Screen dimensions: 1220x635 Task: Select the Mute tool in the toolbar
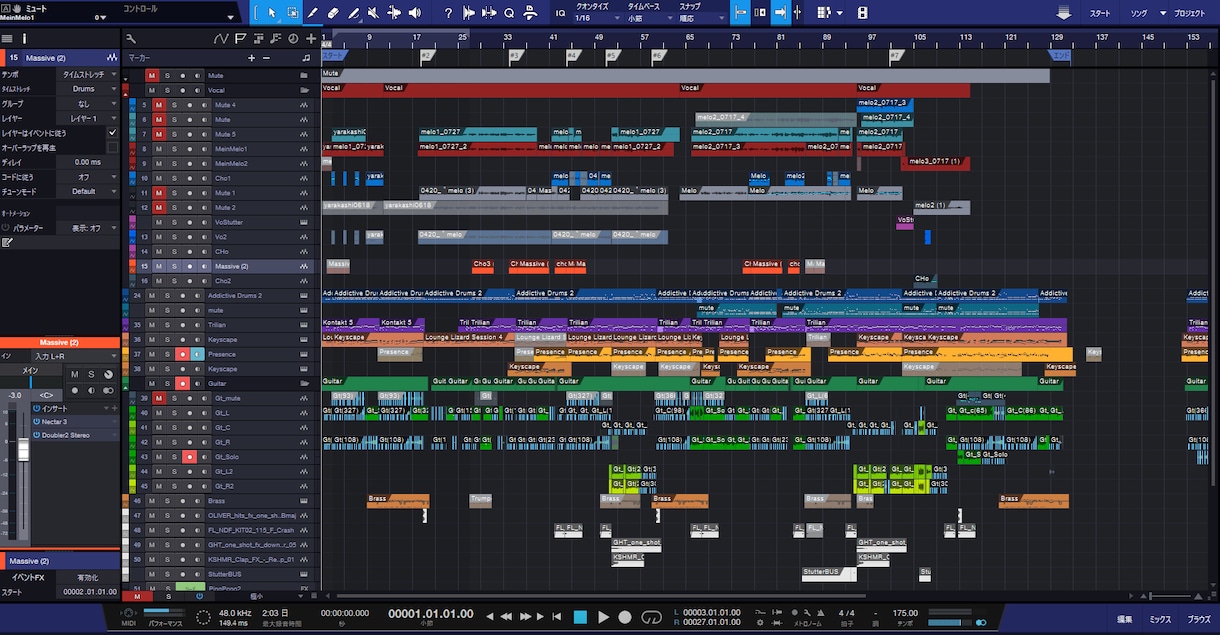tap(373, 13)
